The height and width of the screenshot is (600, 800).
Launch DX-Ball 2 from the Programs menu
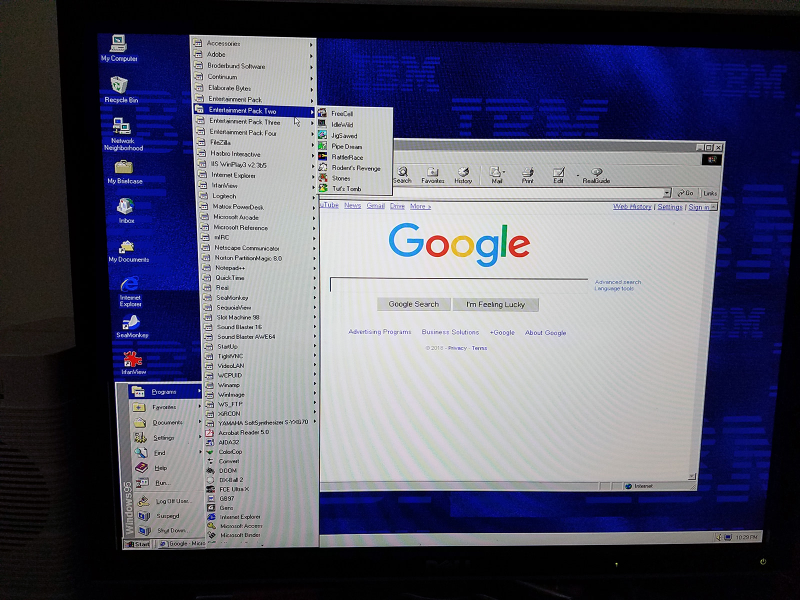point(262,480)
